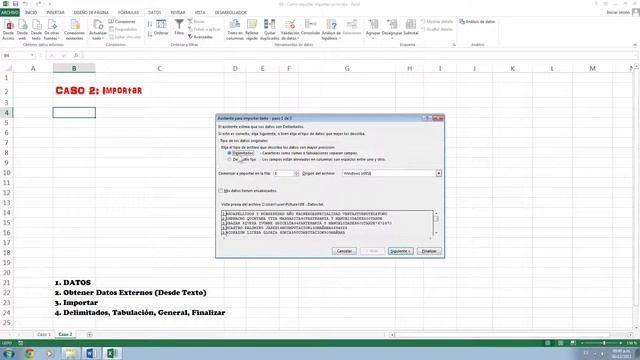Open the ARCHIVO tab
Image resolution: width=640 pixels, height=360 pixels.
pos(10,13)
